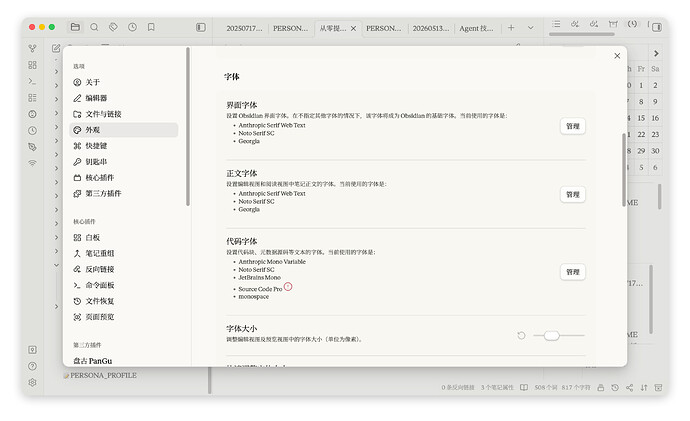Image resolution: width=690 pixels, height=421 pixels.
Task: Switch to the Agent 技... tab
Action: 476,28
